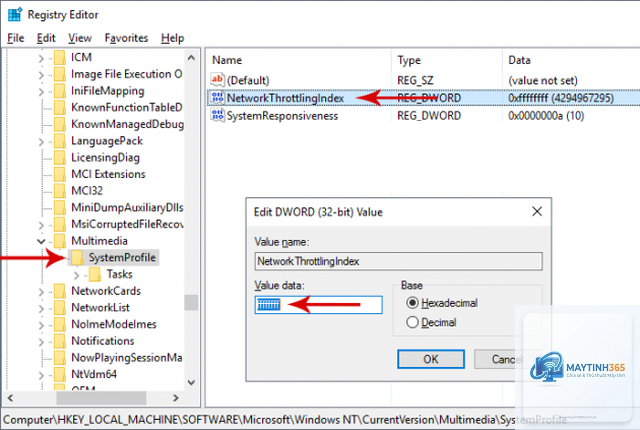
Task: Expand the ICM key
Action: coord(41,58)
